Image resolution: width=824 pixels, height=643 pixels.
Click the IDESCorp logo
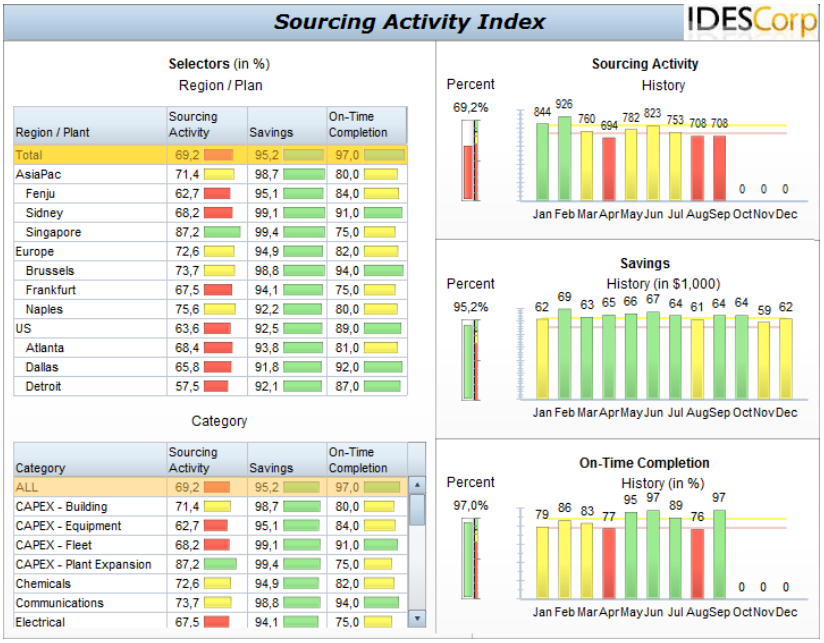751,21
